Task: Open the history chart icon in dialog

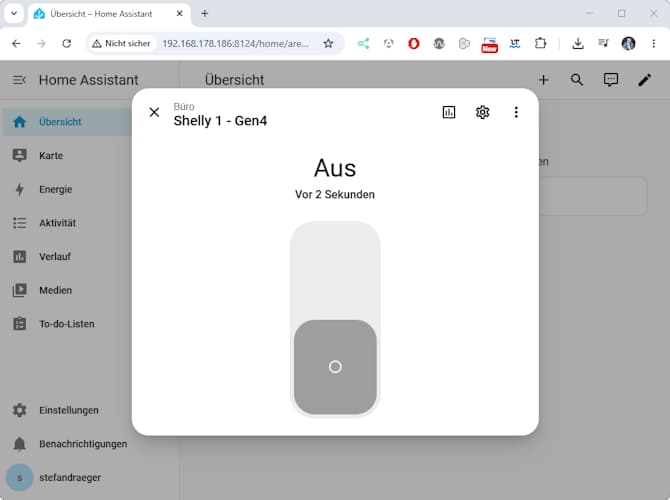Action: click(449, 112)
